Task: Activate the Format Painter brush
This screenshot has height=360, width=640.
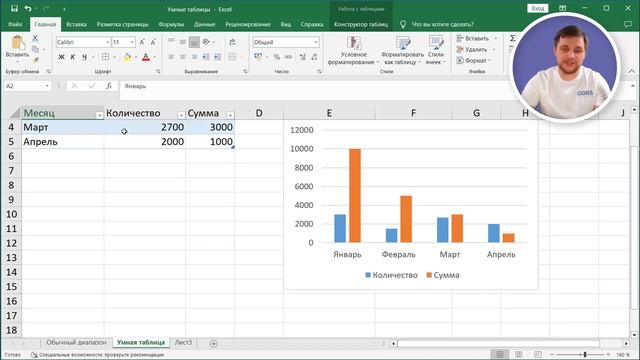Action: point(35,60)
